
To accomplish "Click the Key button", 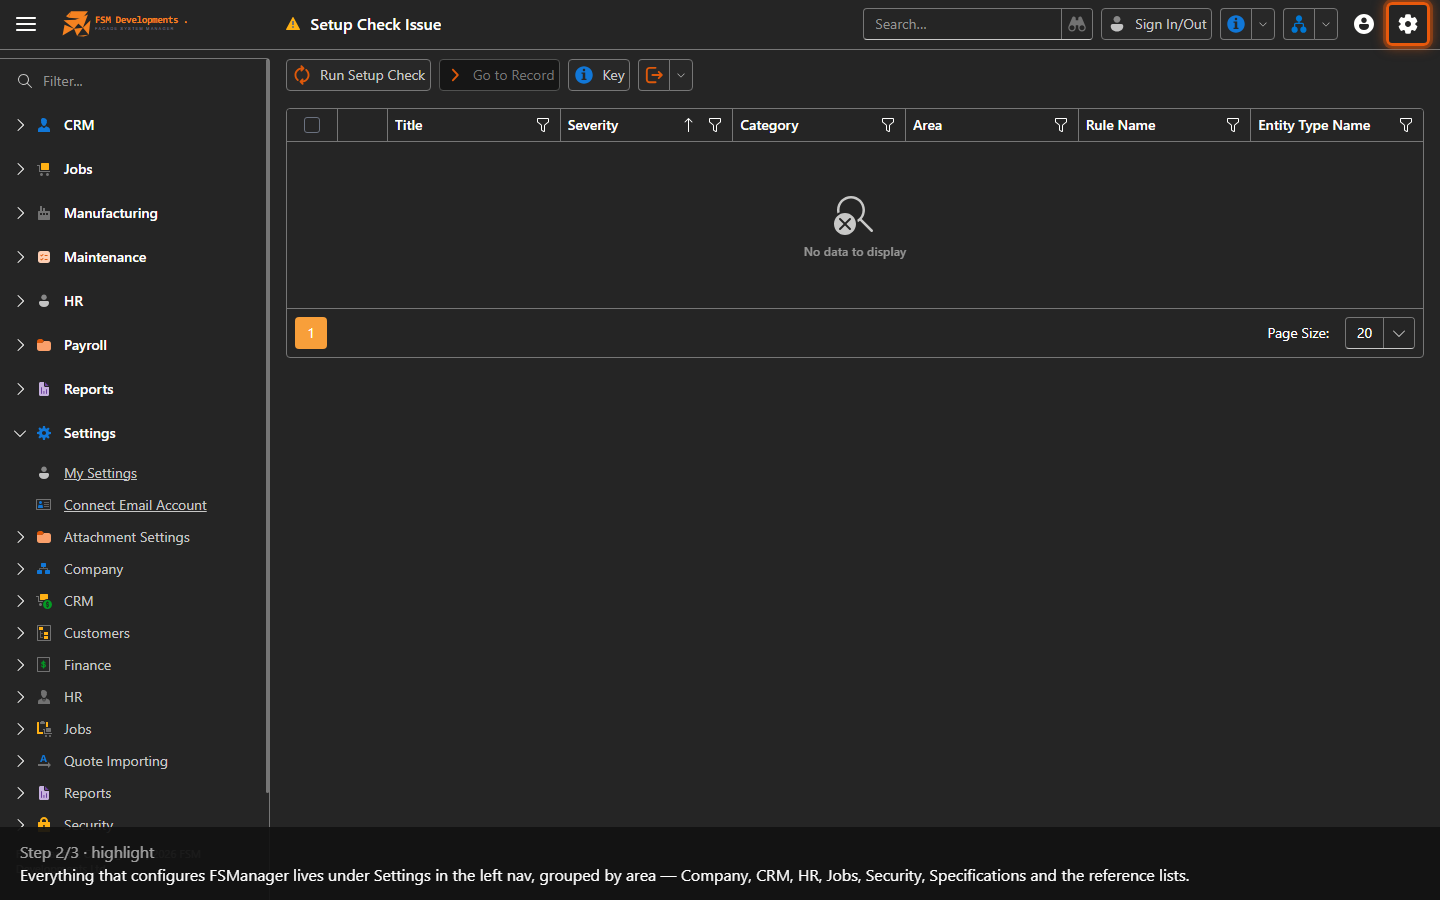I will coord(599,75).
